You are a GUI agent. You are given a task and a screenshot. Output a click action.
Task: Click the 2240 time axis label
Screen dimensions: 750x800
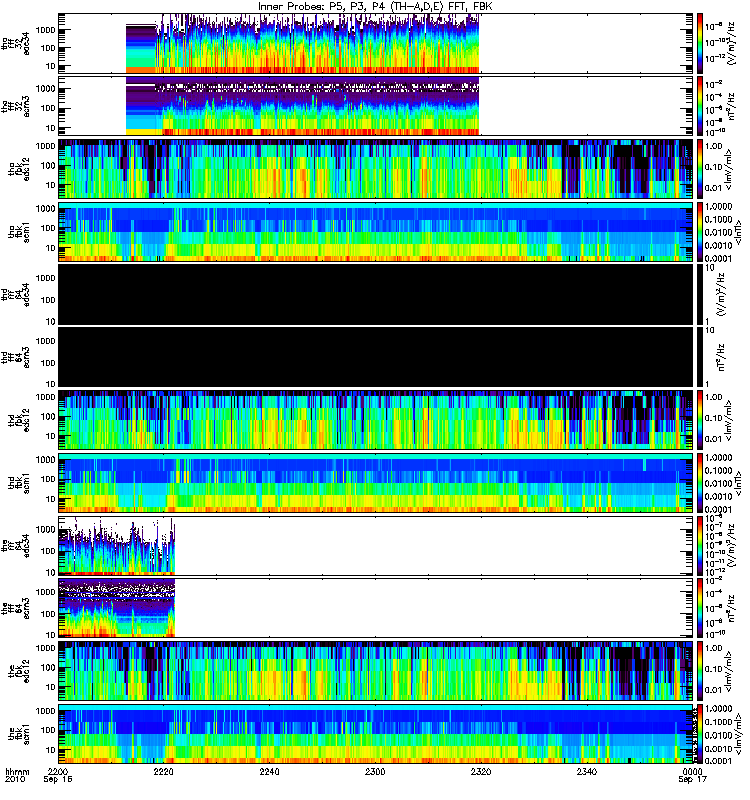point(269,771)
